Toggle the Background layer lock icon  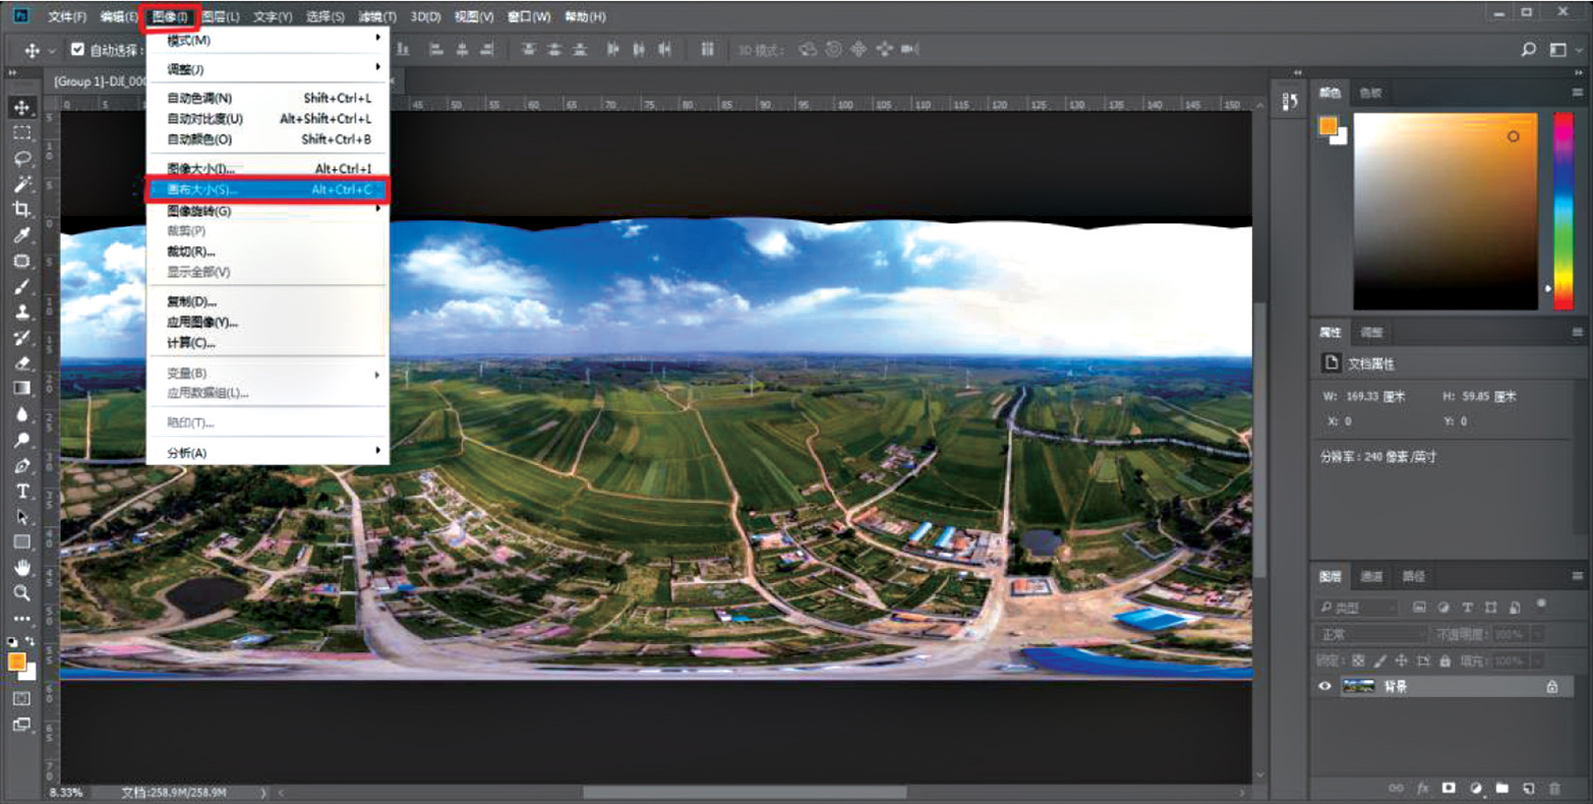click(1551, 686)
